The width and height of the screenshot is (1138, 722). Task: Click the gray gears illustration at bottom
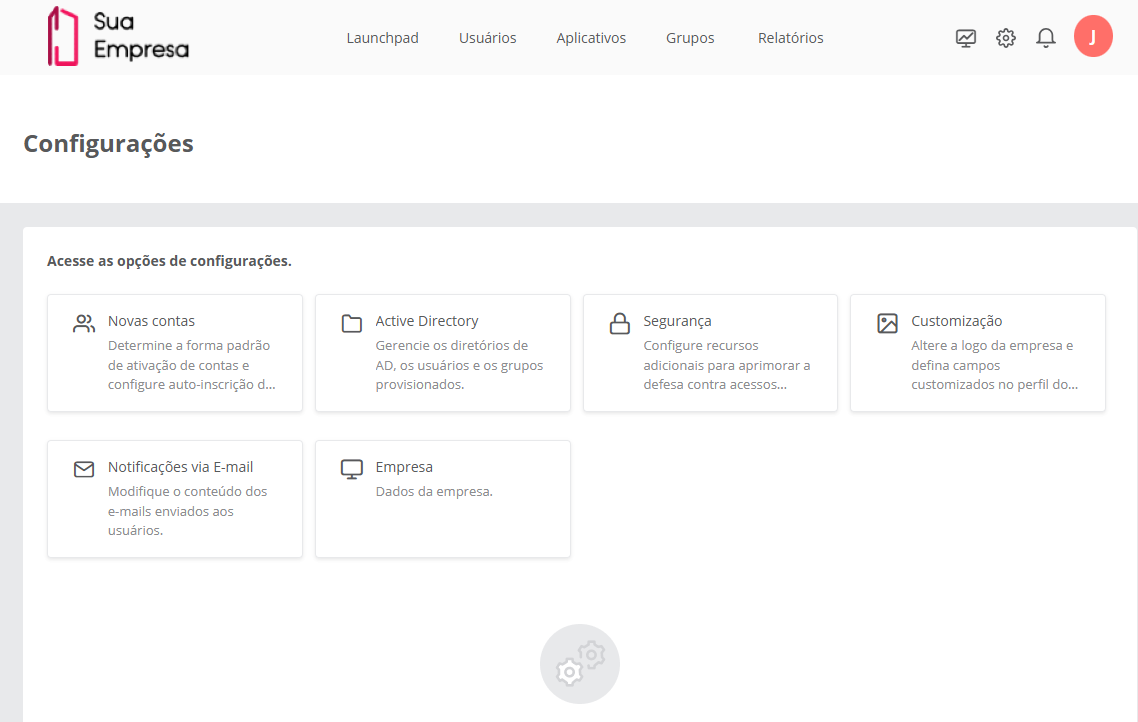coord(580,664)
